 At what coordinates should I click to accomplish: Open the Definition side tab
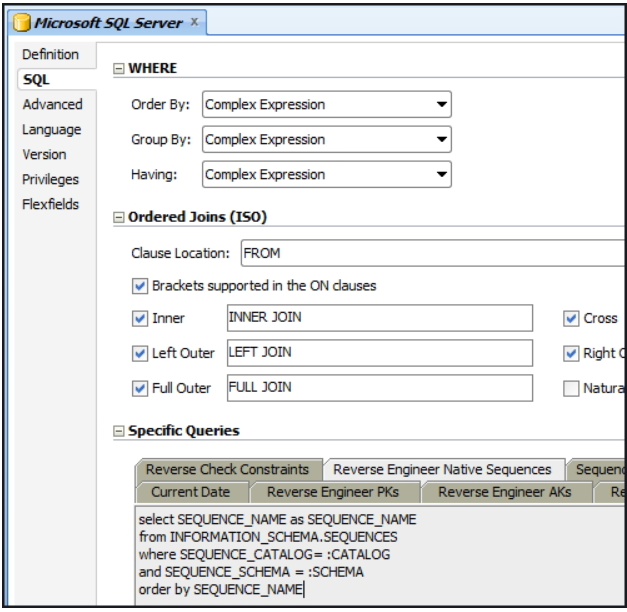(x=50, y=54)
